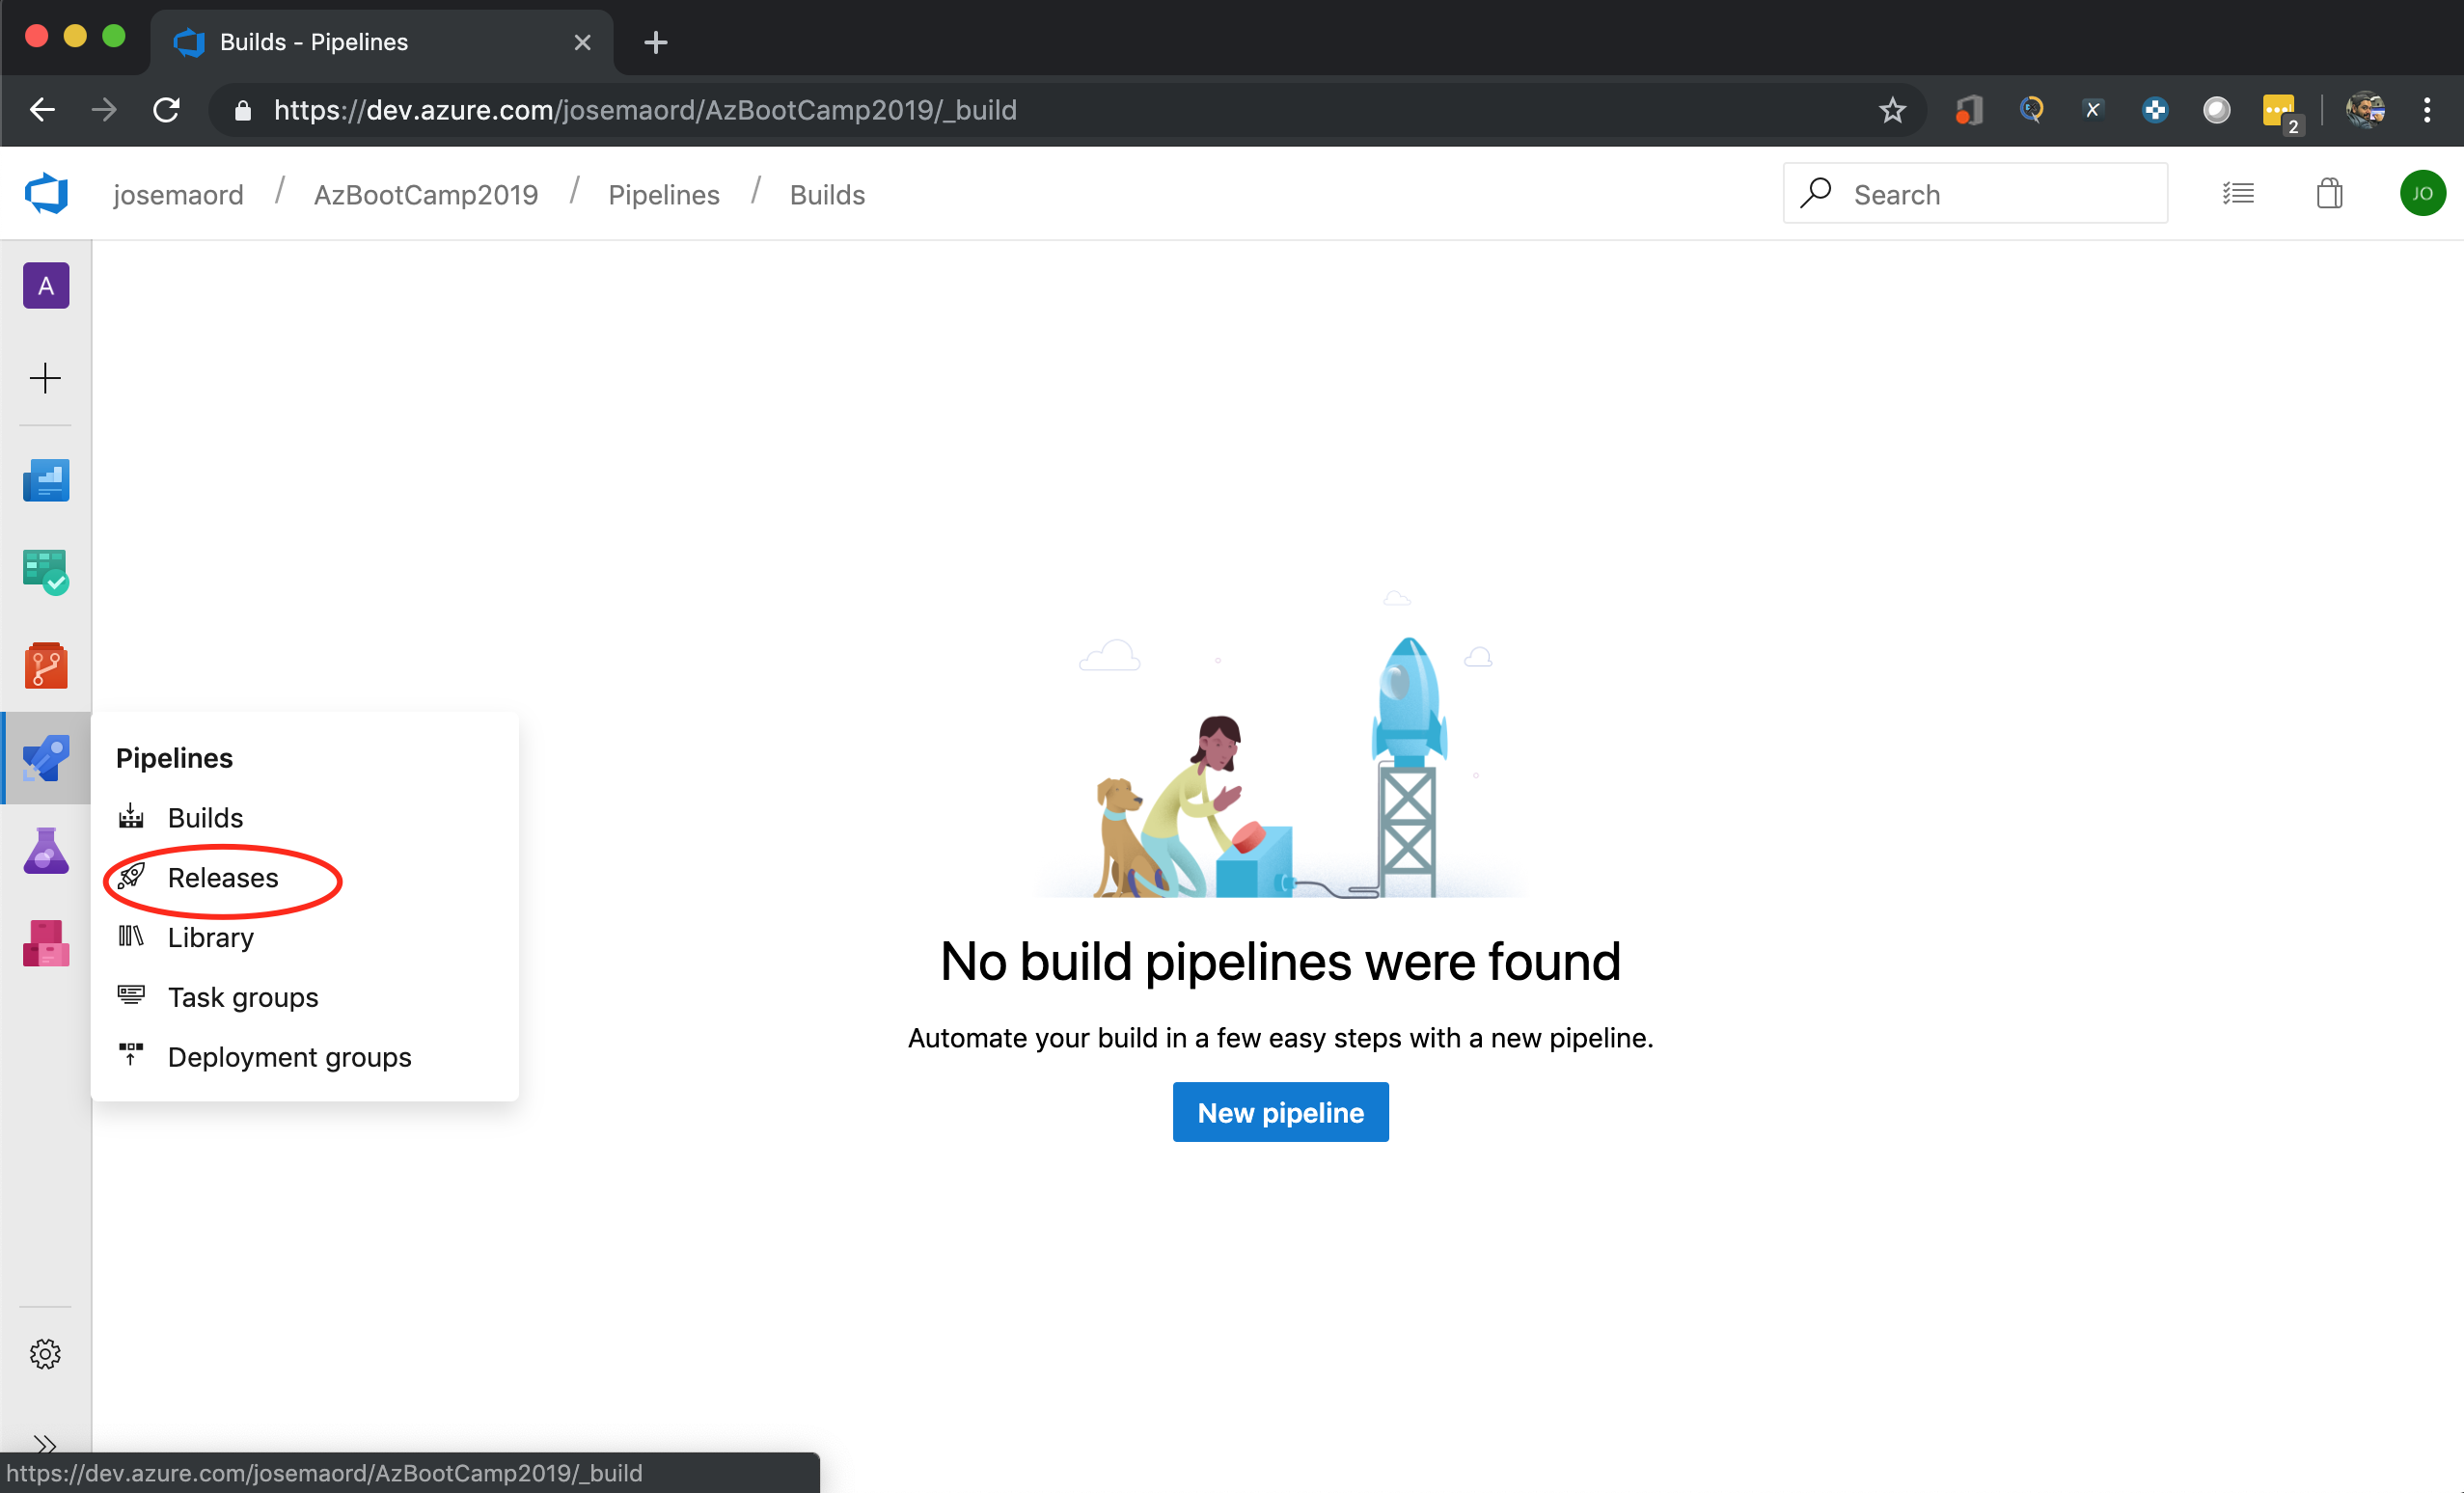Open the work items list icon

click(2238, 194)
